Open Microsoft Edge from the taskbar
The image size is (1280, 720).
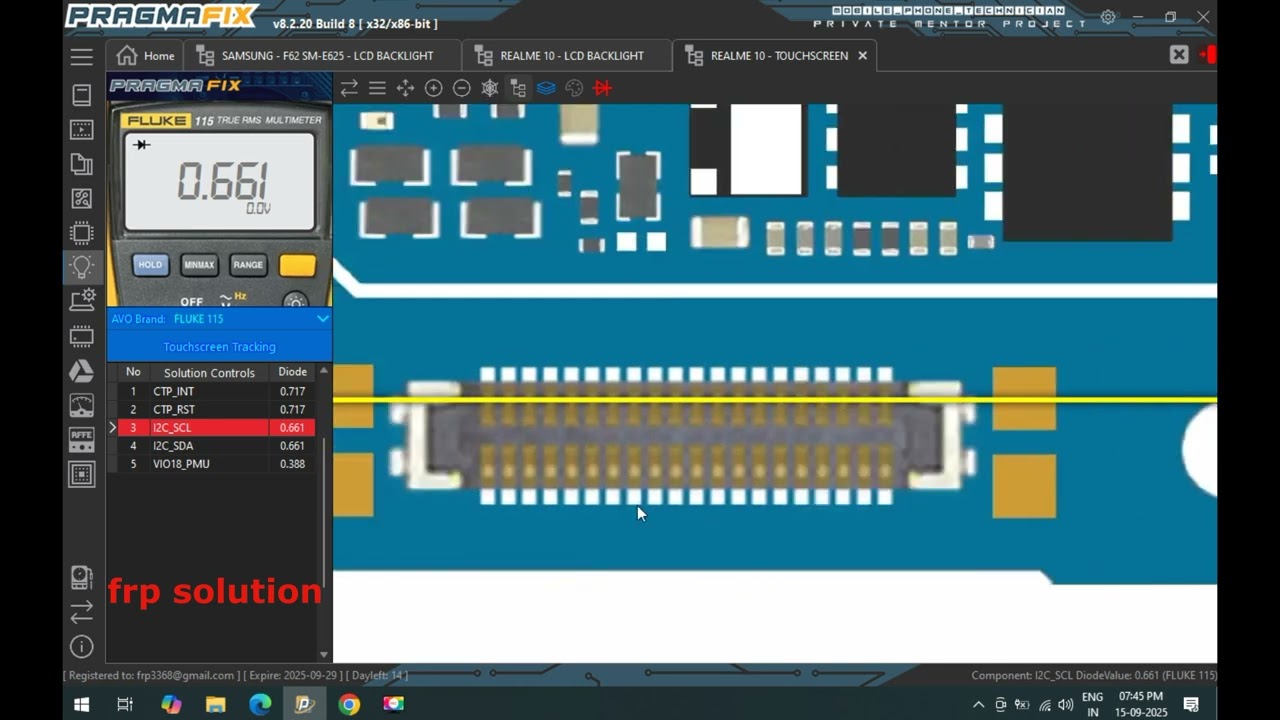pos(260,704)
